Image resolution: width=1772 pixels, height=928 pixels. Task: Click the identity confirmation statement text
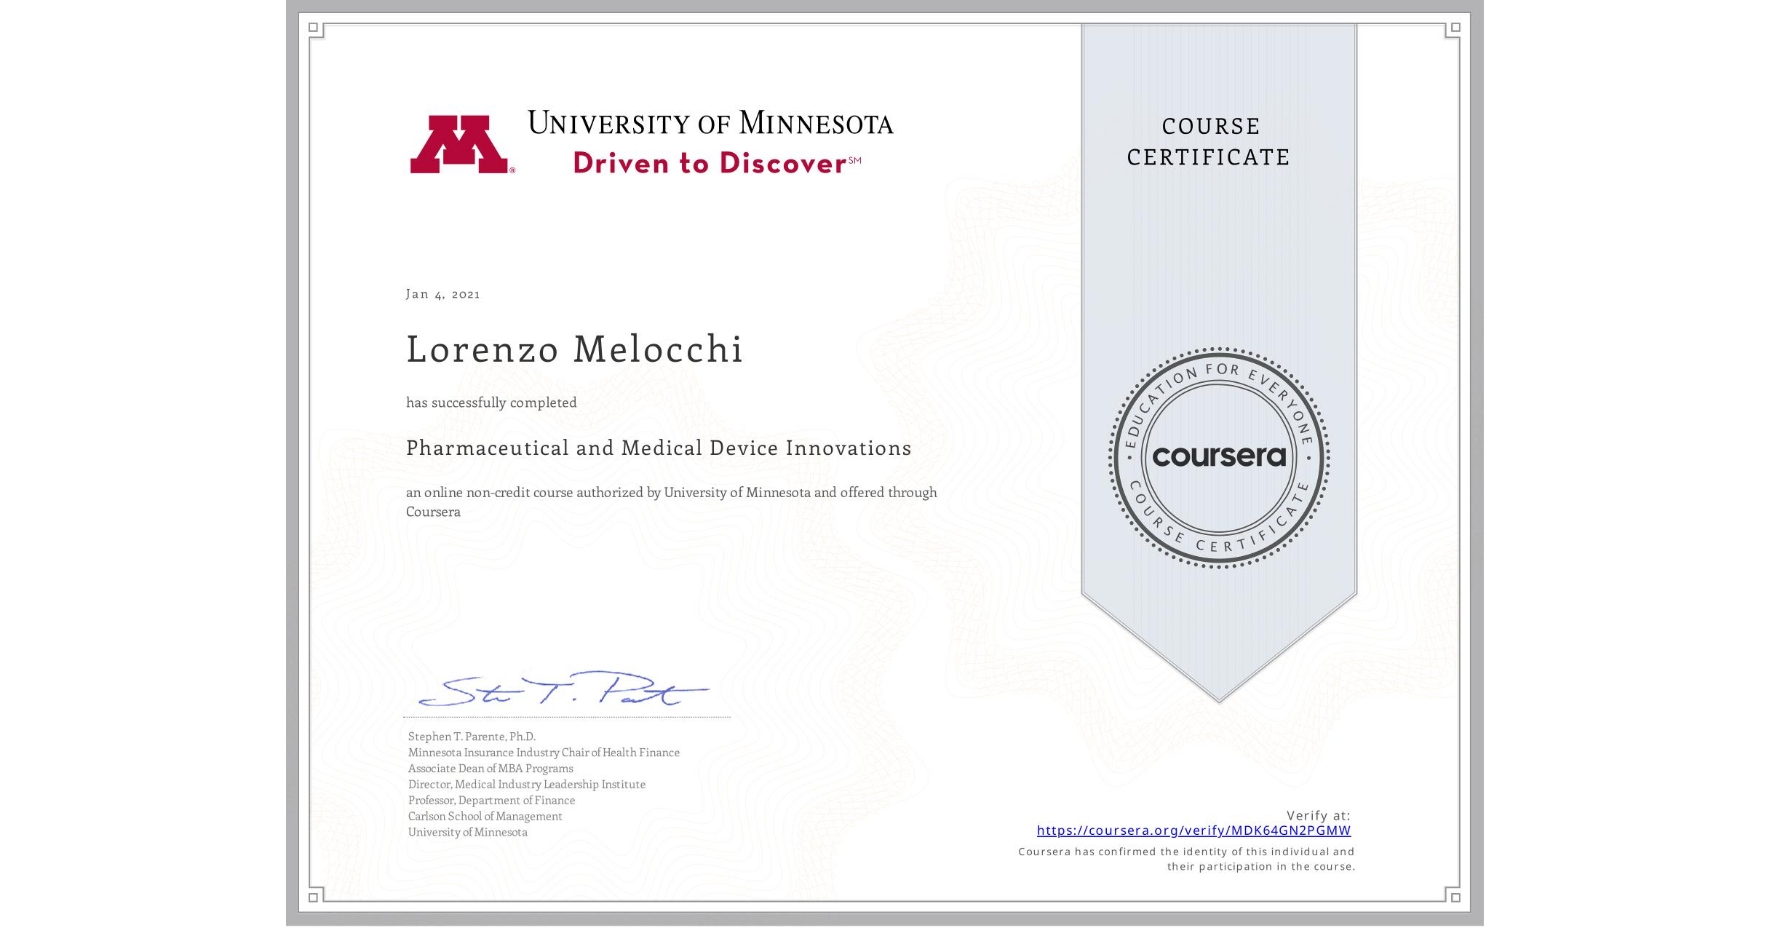(x=1185, y=858)
